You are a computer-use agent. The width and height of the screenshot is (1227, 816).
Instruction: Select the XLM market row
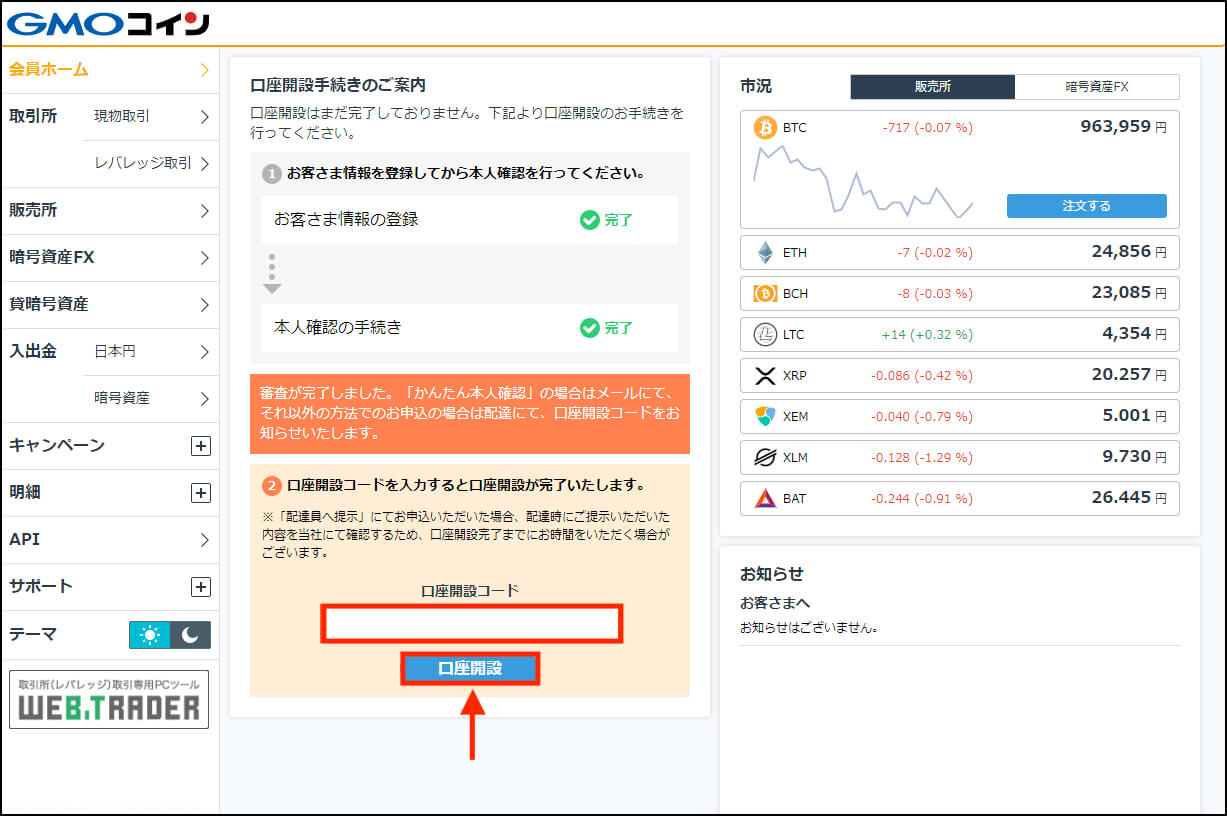point(959,457)
